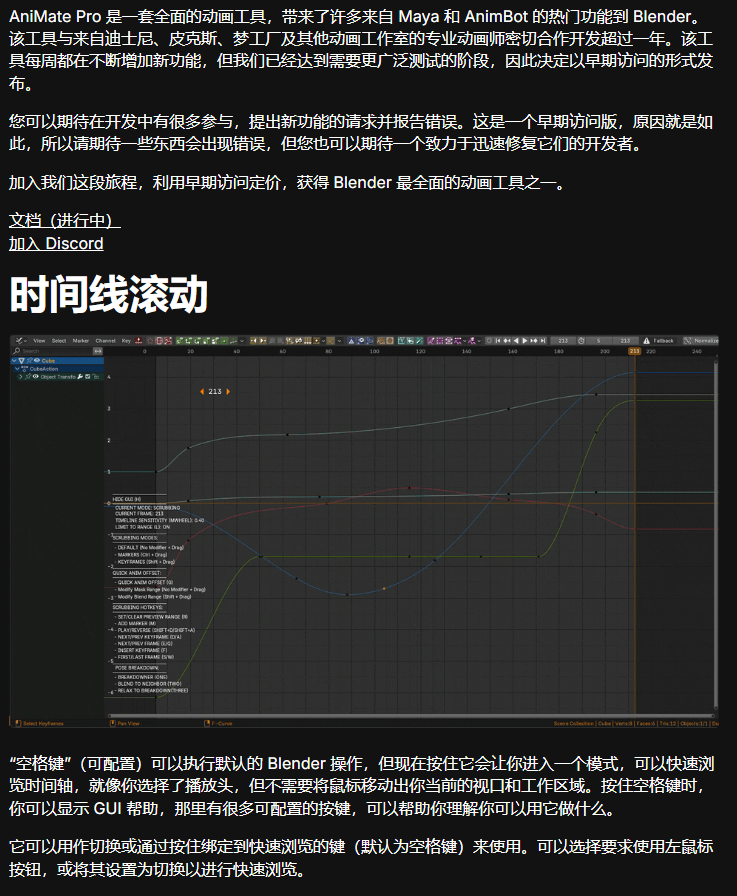The height and width of the screenshot is (896, 737).
Task: Toggle the checkbox on Object Transforms row
Action: tap(87, 377)
